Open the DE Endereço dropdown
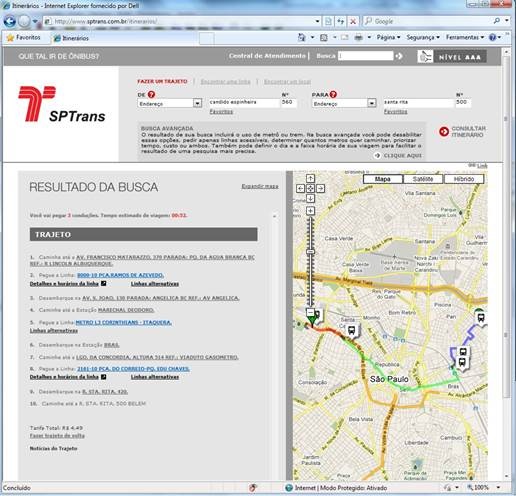This screenshot has height=496, width=516. (x=197, y=103)
